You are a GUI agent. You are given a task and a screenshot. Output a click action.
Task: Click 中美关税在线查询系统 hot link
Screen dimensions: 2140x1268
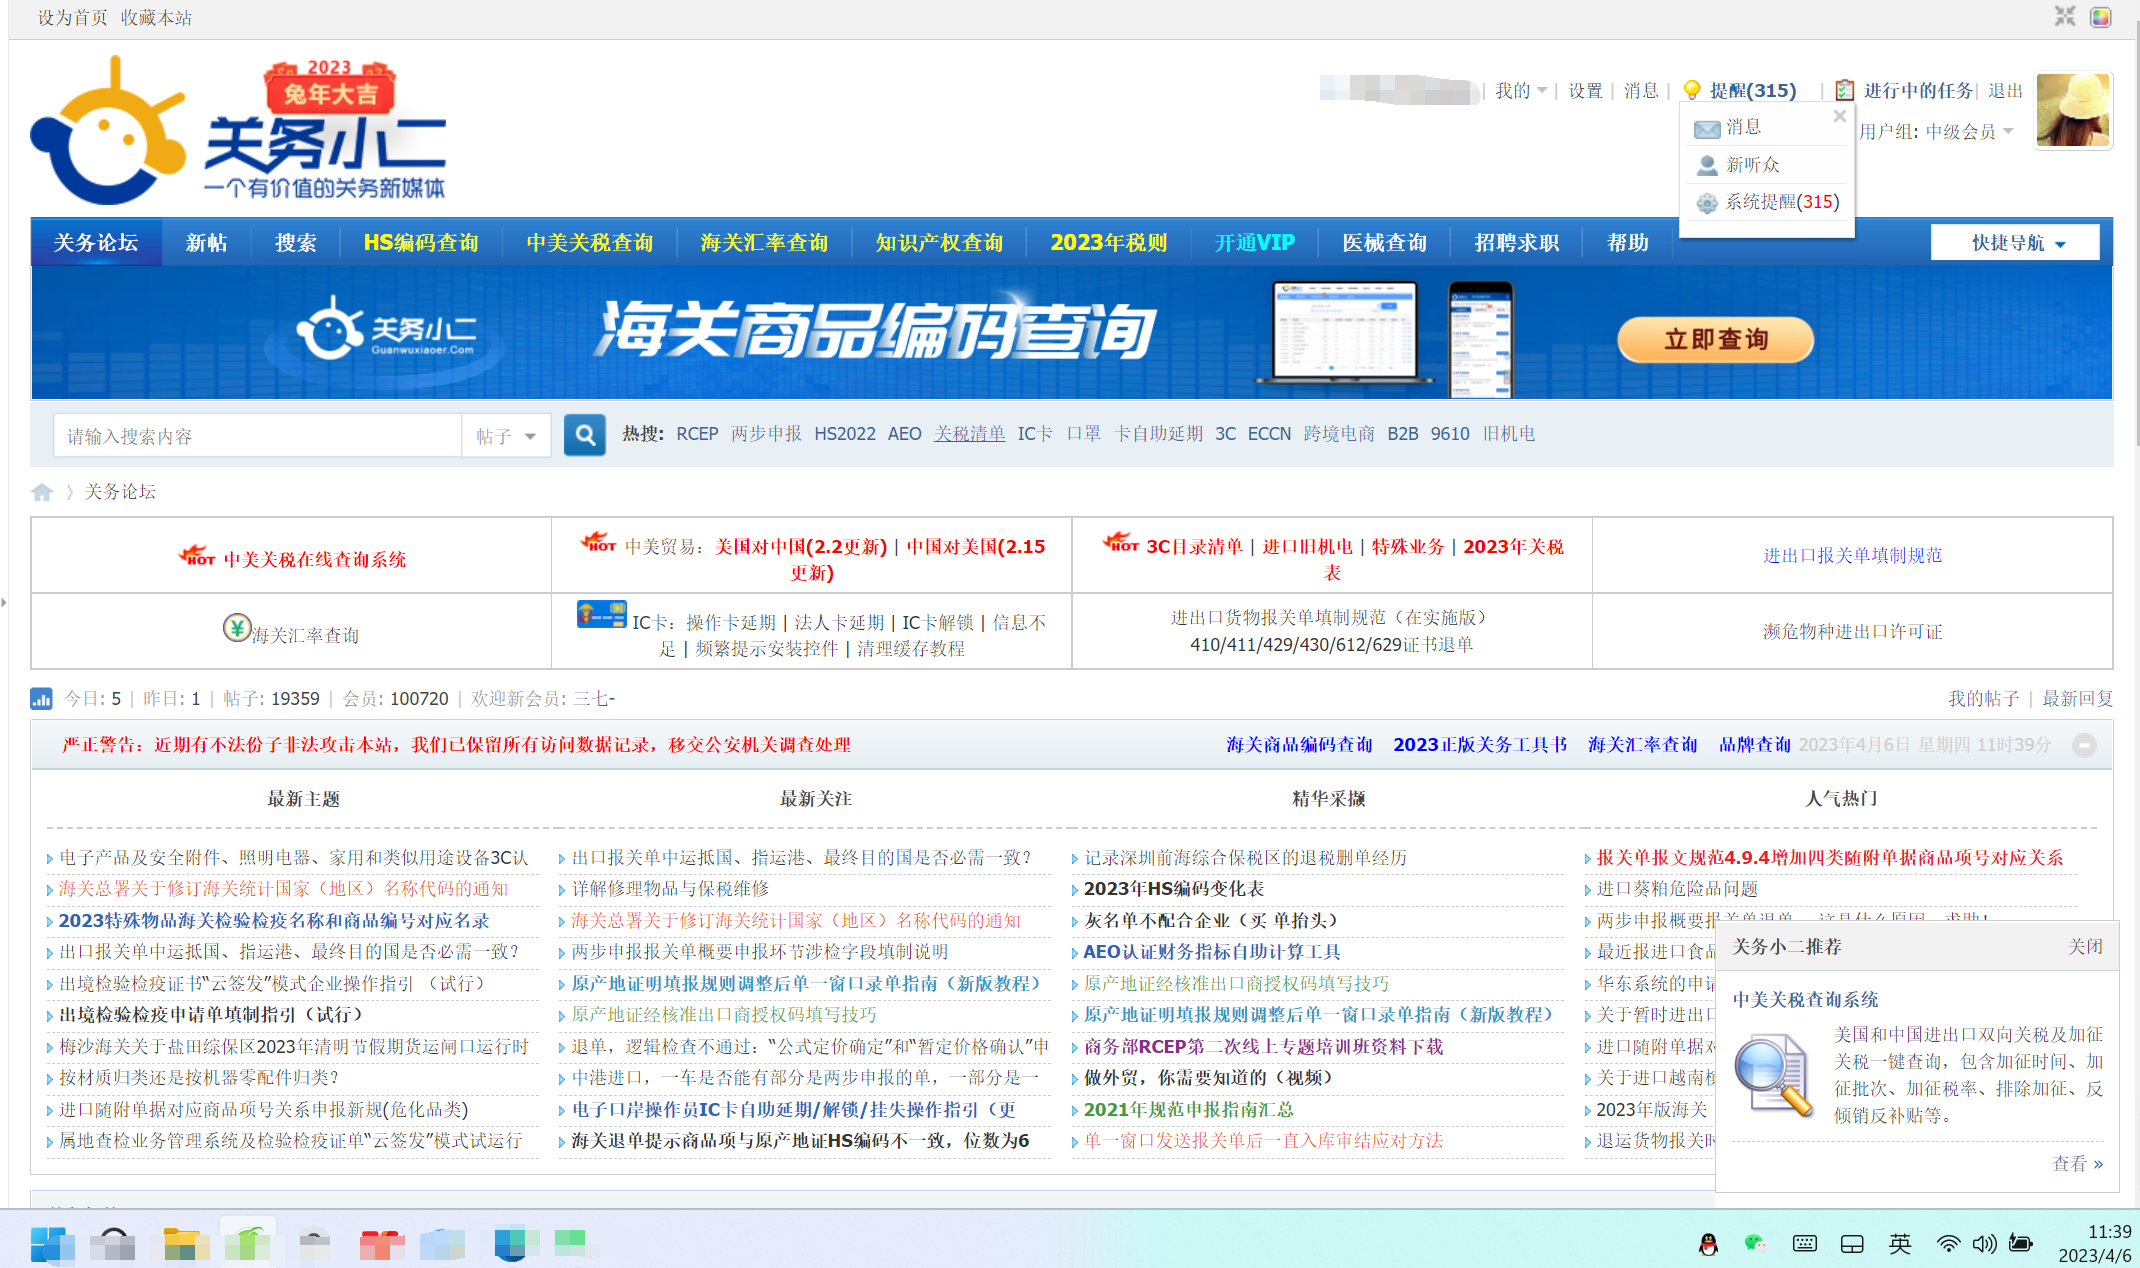[314, 559]
